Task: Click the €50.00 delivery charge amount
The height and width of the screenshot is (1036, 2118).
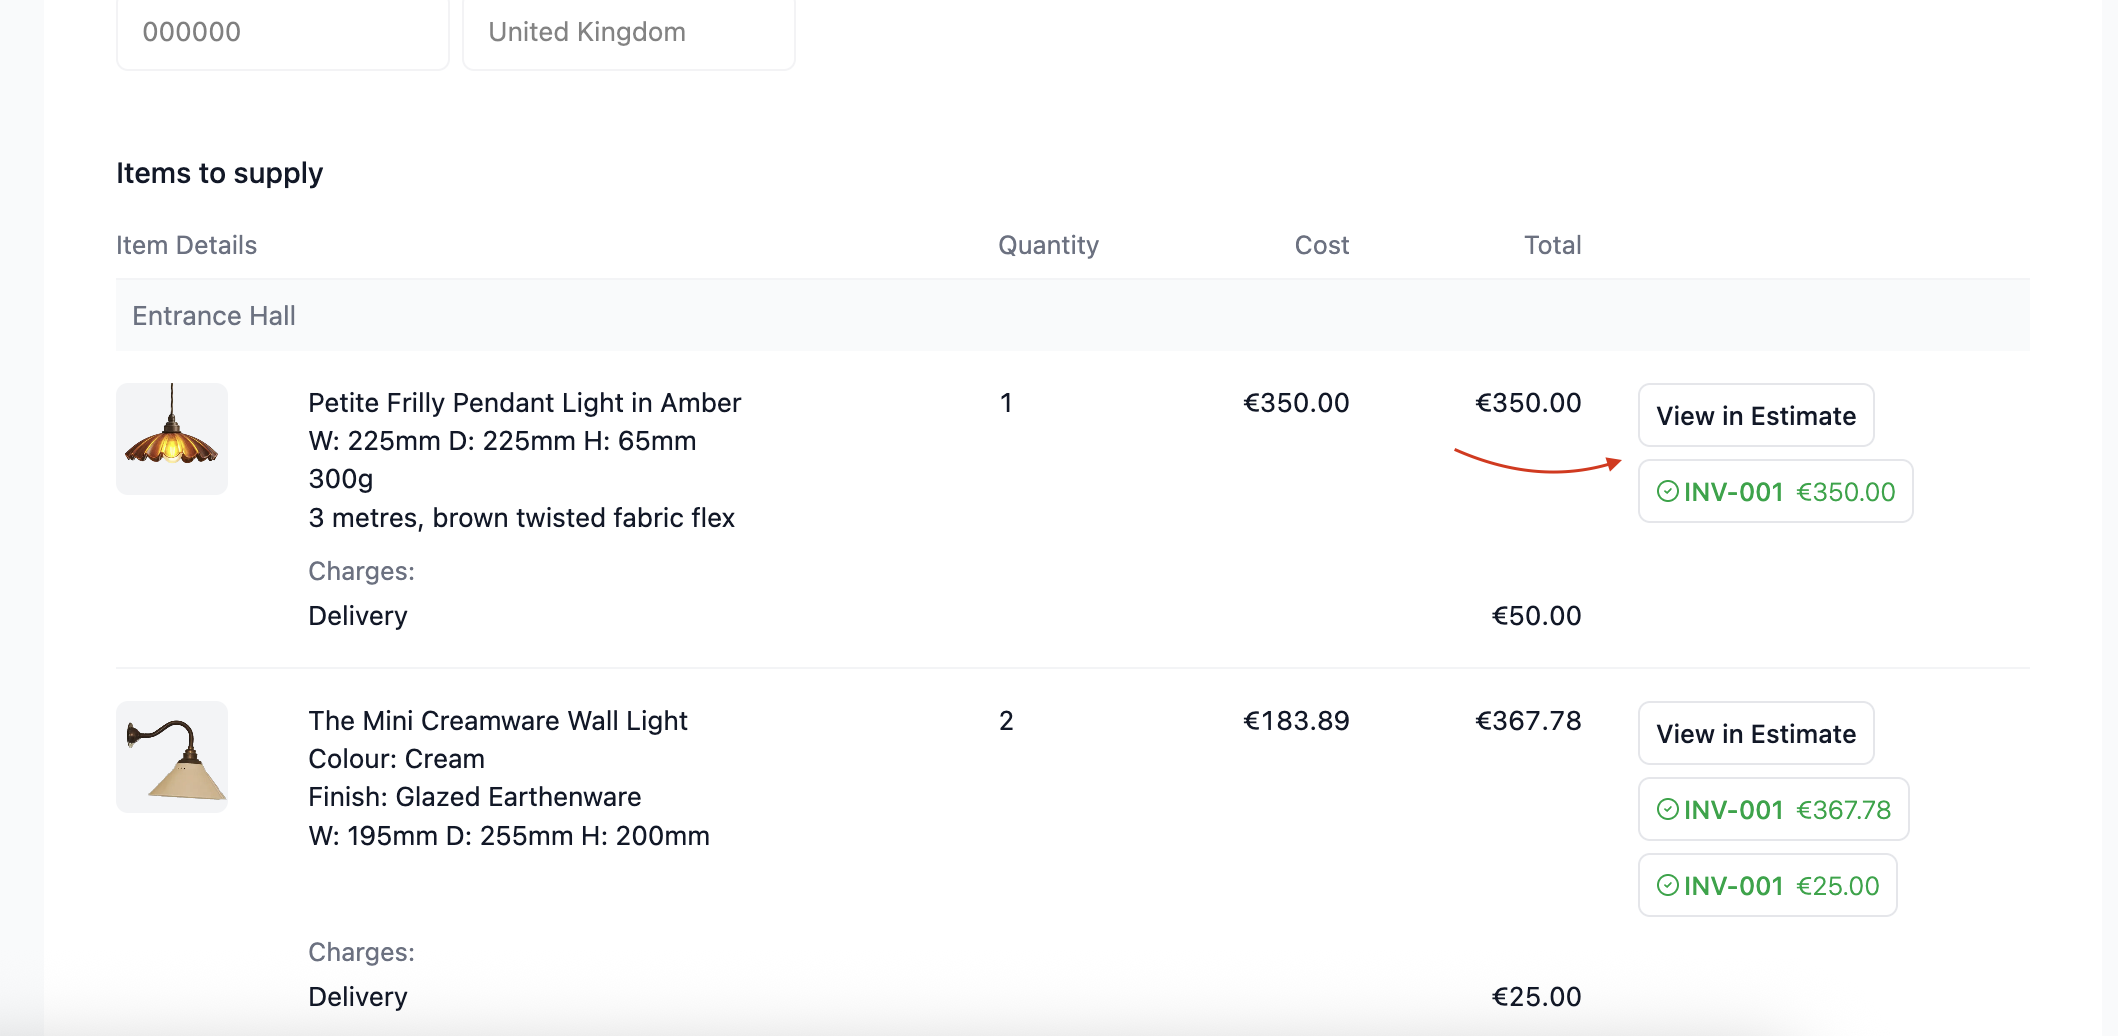Action: click(x=1536, y=615)
